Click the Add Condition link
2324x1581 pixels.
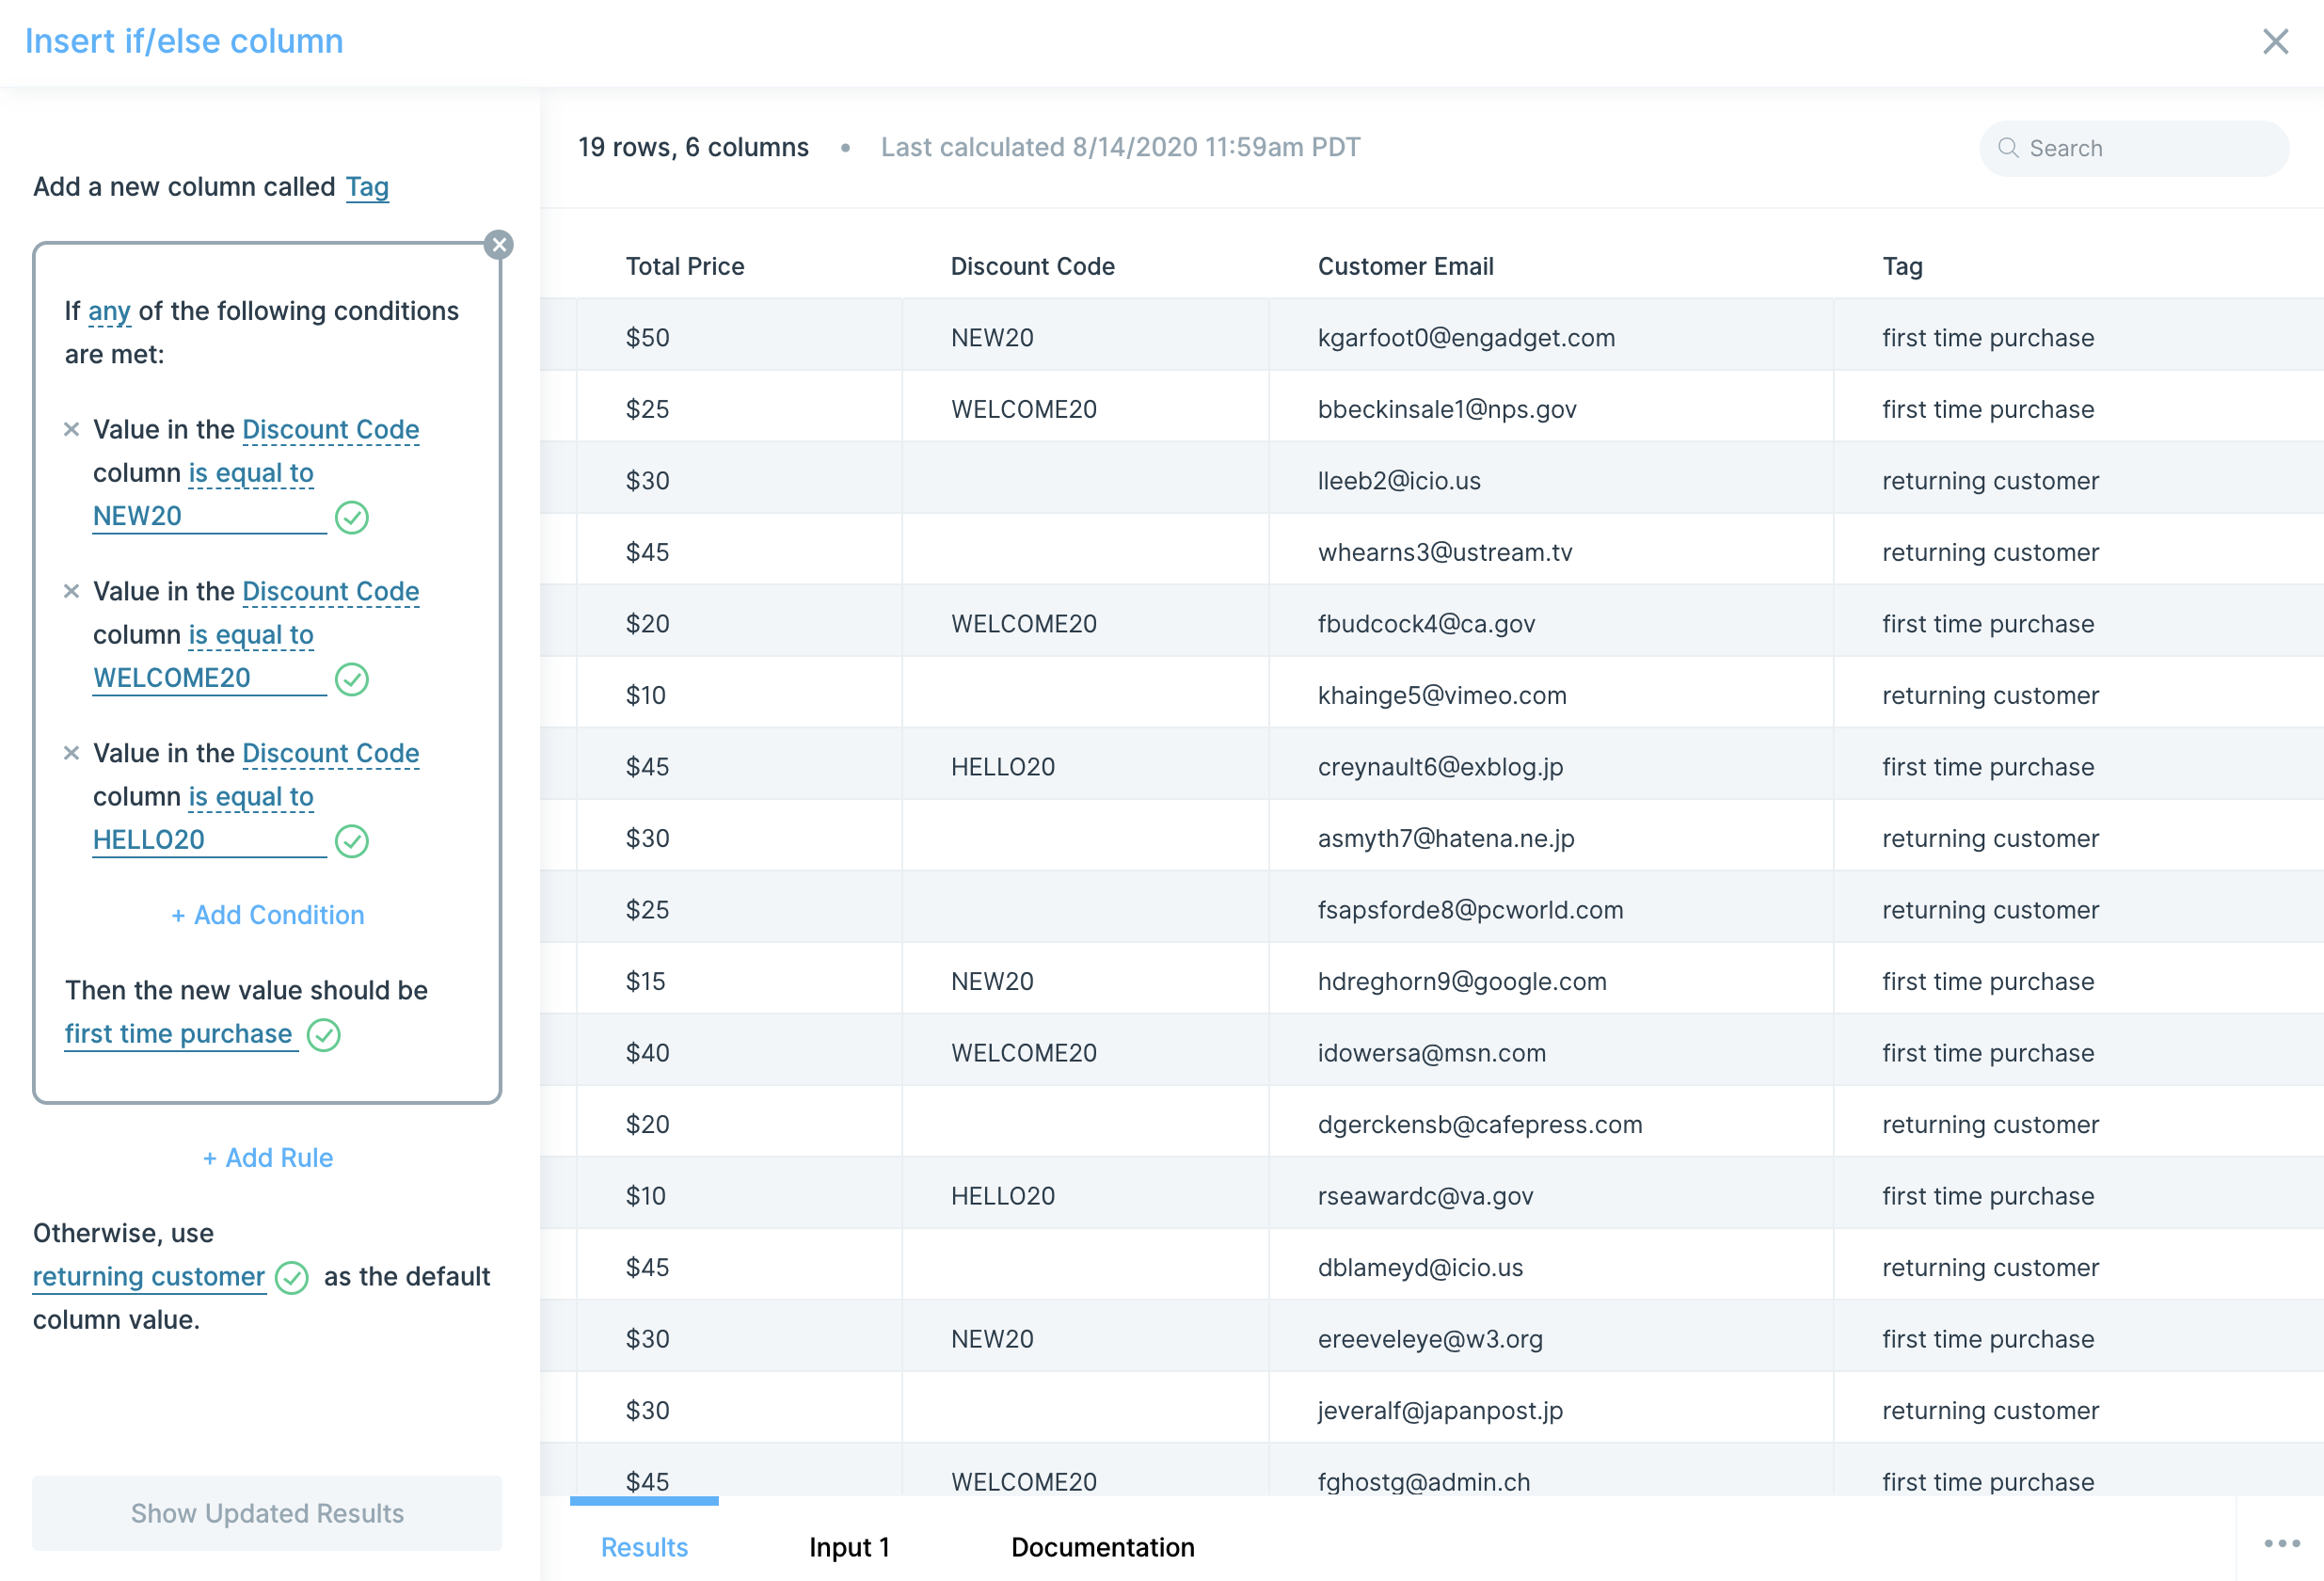pos(267,915)
